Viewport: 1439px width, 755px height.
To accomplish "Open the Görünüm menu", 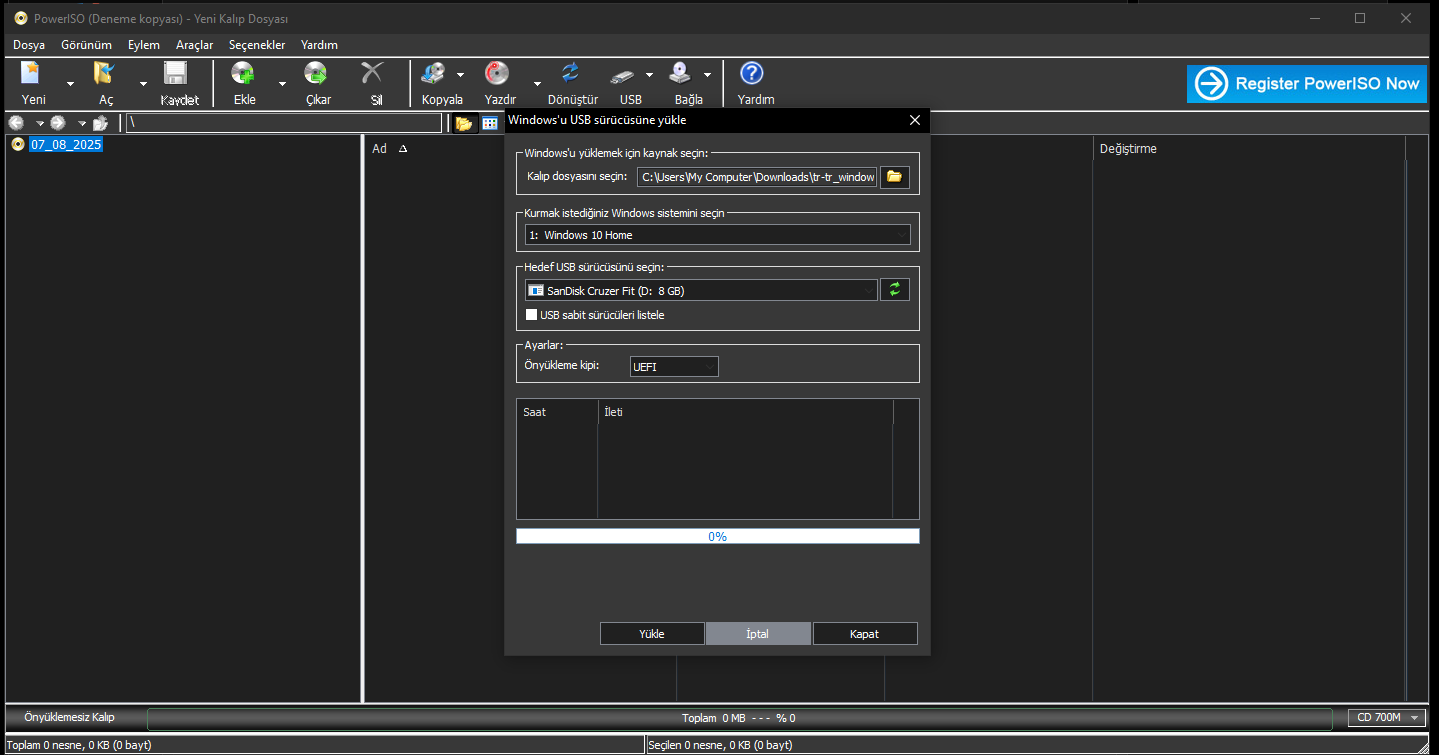I will (x=86, y=45).
